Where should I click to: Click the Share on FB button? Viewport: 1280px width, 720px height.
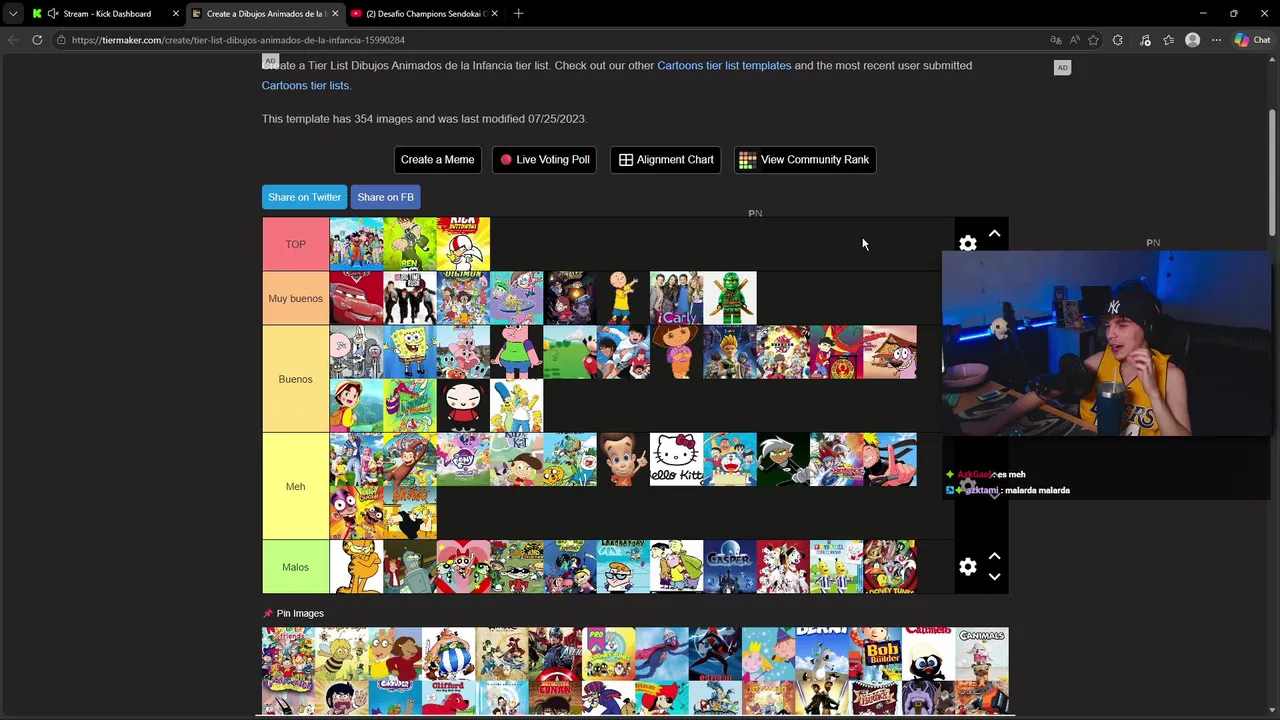pyautogui.click(x=385, y=197)
